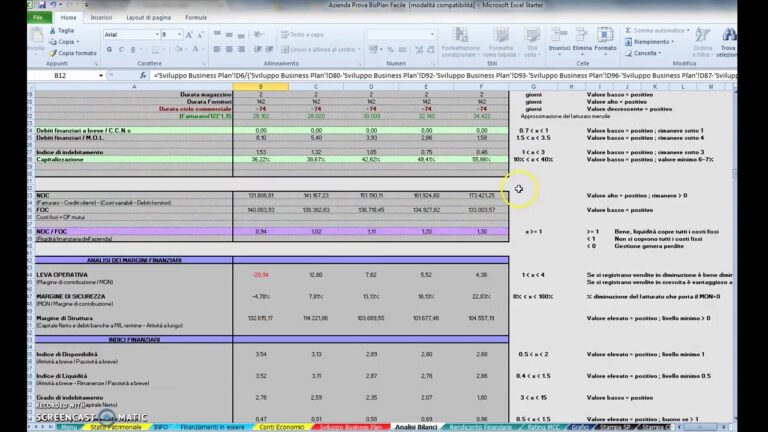Toggle center text alignment

tap(229, 49)
